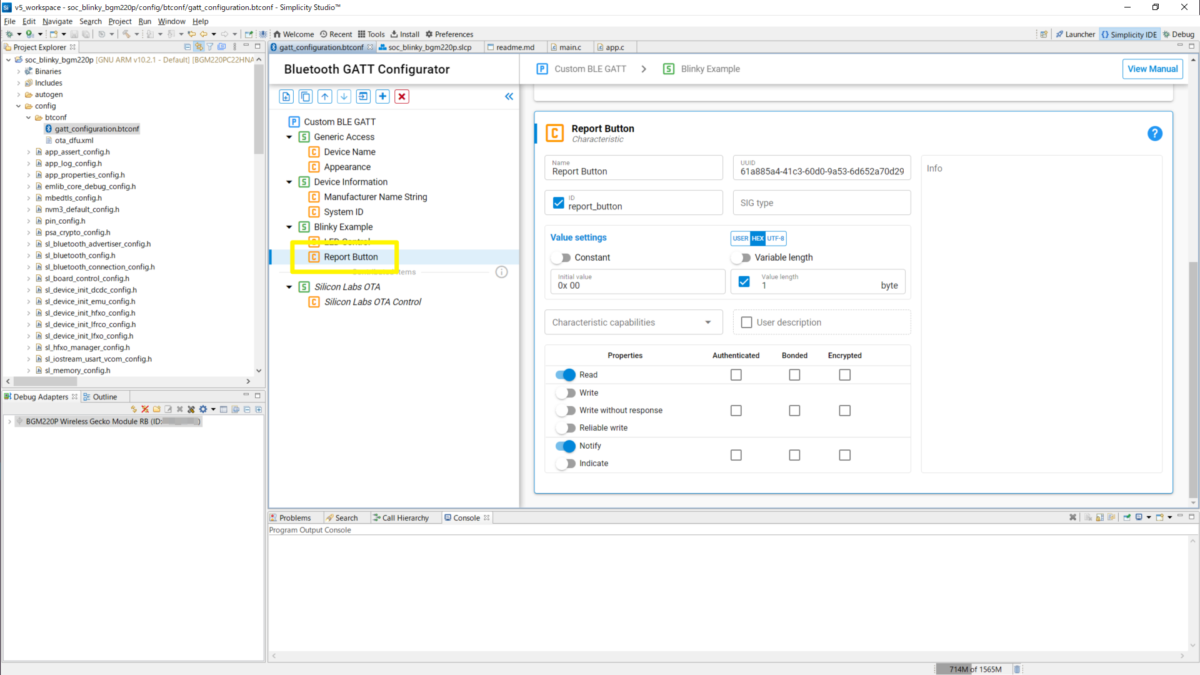The width and height of the screenshot is (1200, 675).
Task: Check Authenticated box for Read row
Action: (736, 375)
